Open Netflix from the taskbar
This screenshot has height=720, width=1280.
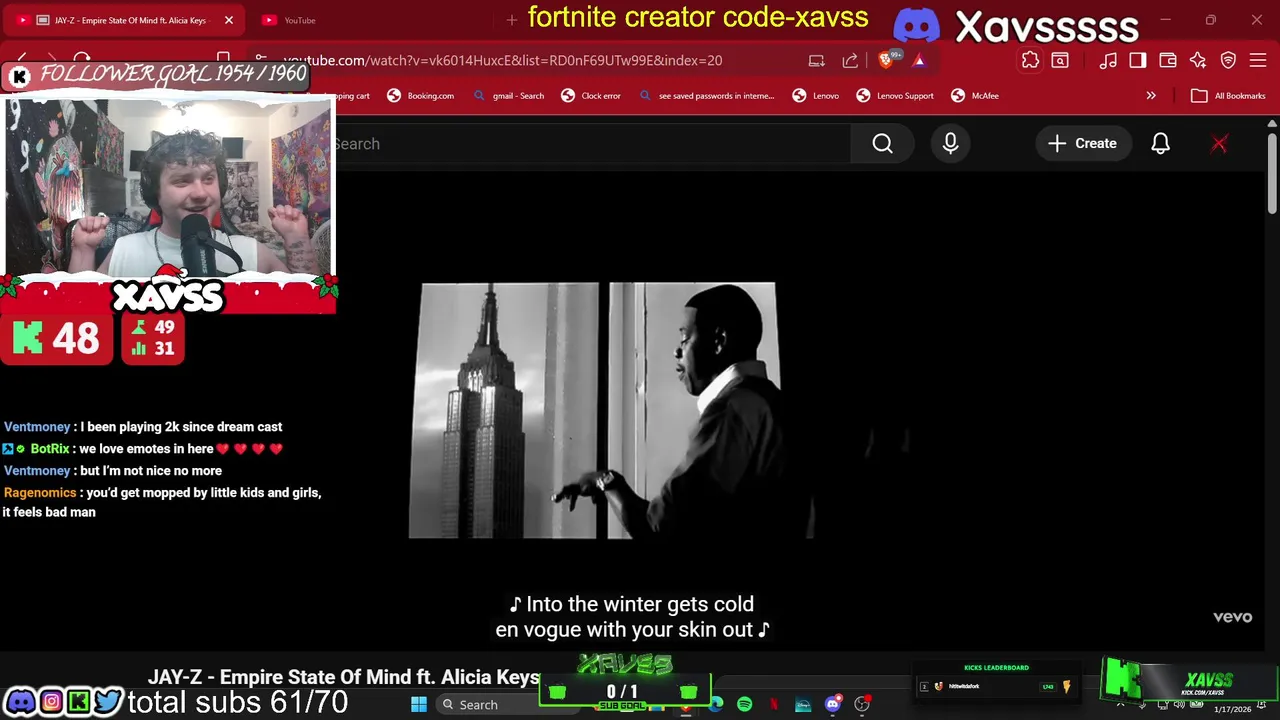774,705
